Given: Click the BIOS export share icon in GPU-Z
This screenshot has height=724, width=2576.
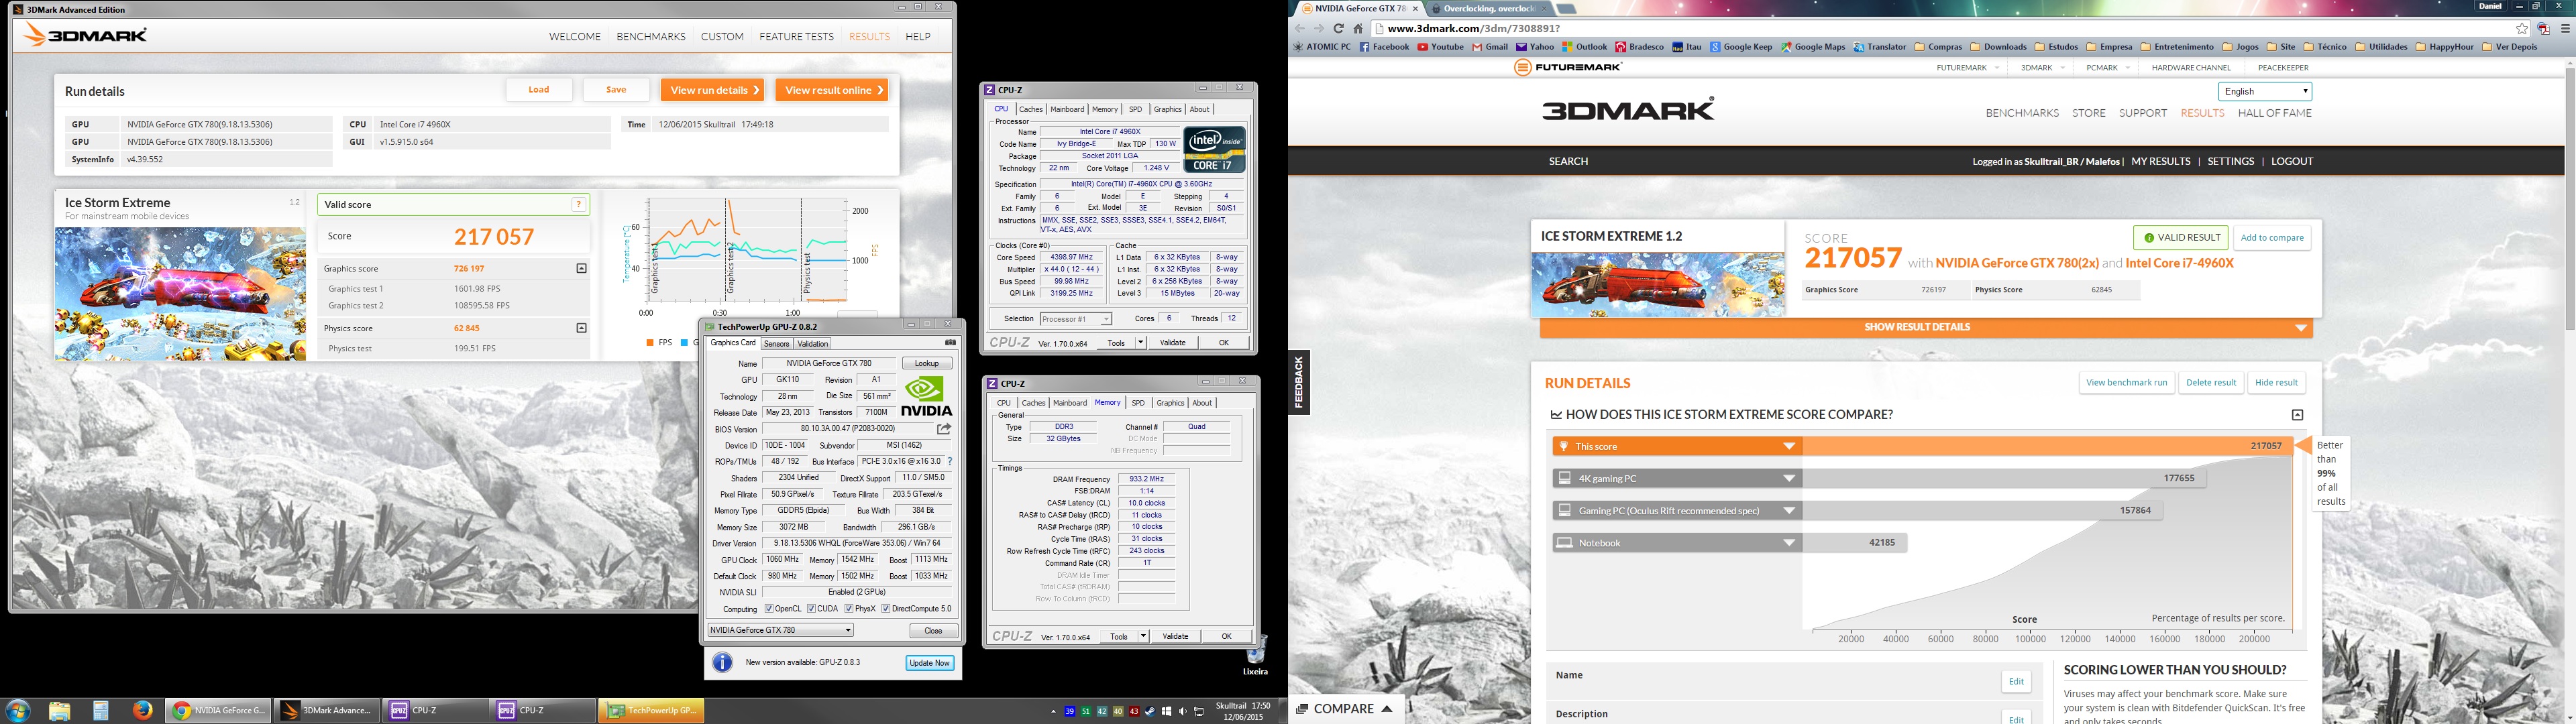Looking at the screenshot, I should (943, 429).
